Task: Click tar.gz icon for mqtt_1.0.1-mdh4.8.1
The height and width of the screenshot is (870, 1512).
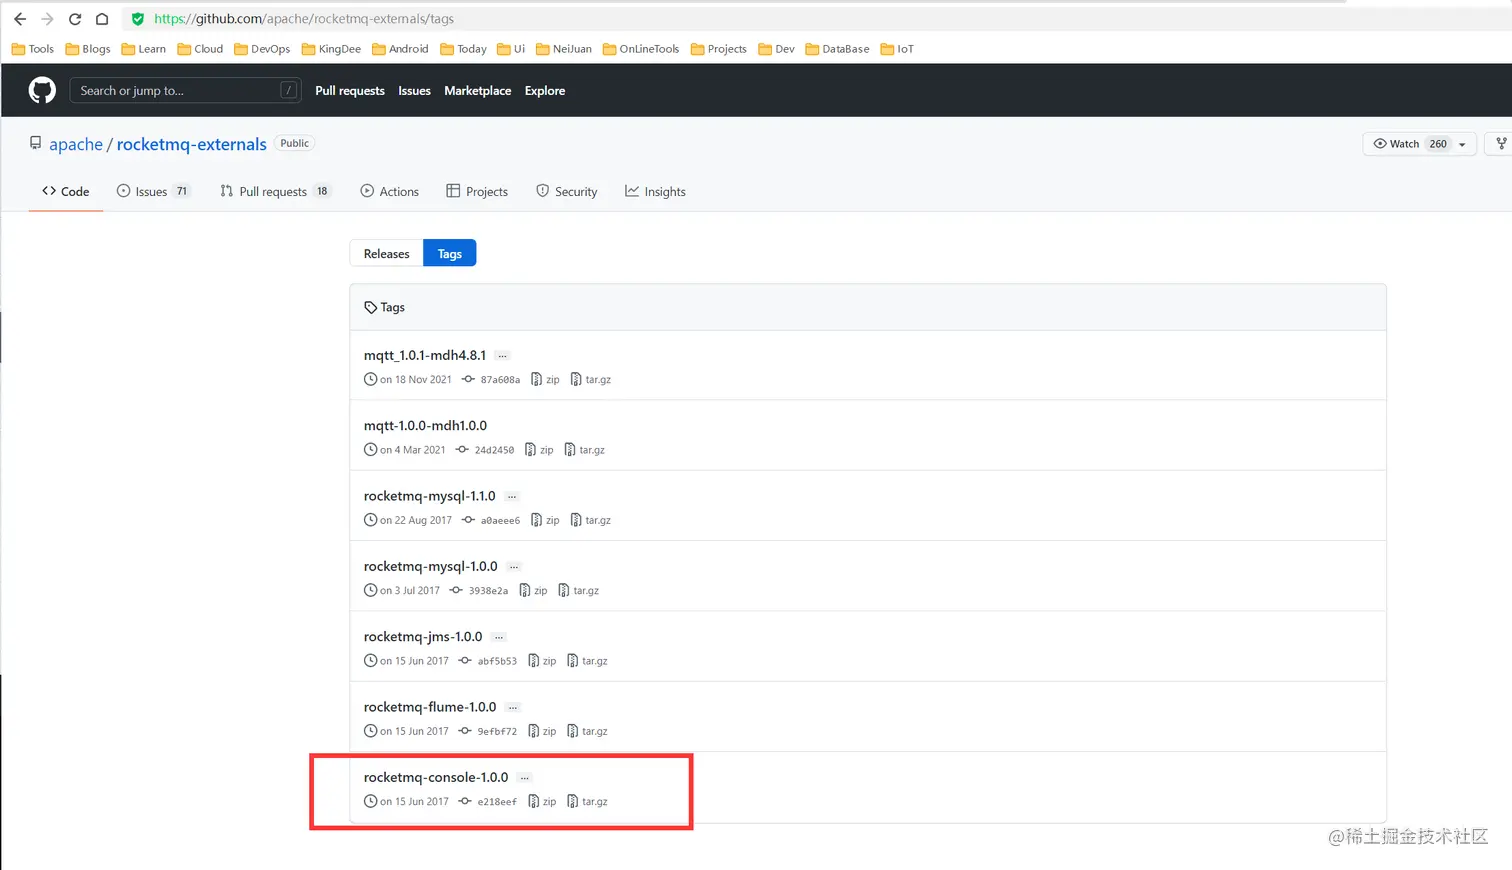Action: click(576, 380)
